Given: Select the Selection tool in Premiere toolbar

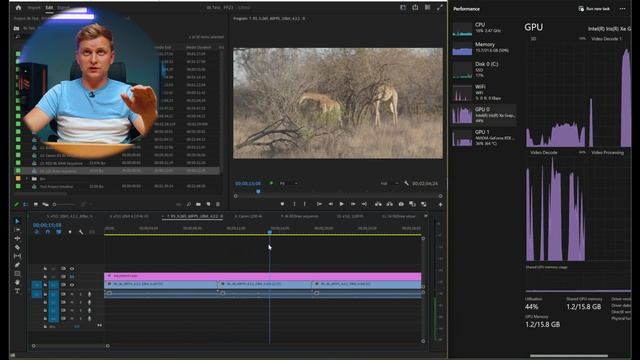Looking at the screenshot, I should click(17, 221).
